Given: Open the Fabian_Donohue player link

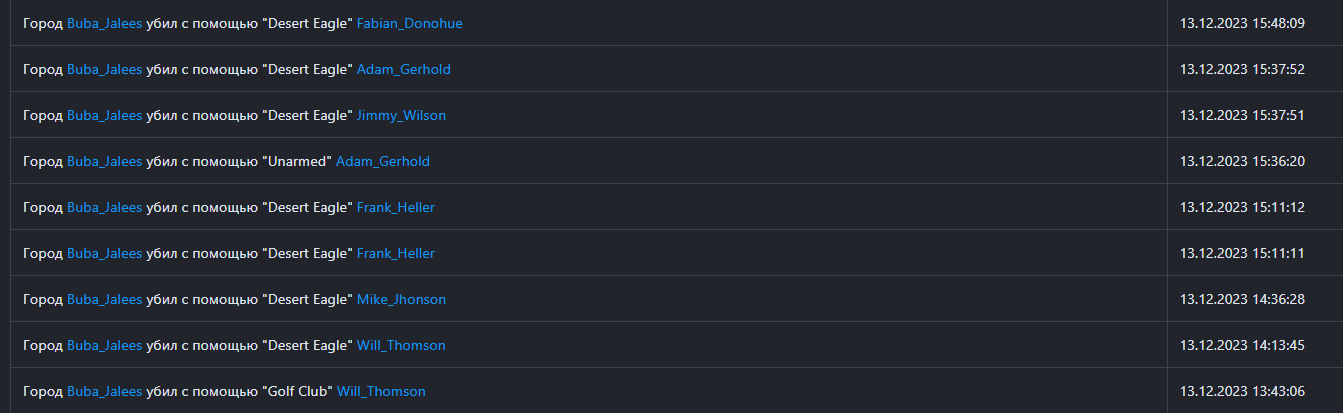Looking at the screenshot, I should (409, 23).
